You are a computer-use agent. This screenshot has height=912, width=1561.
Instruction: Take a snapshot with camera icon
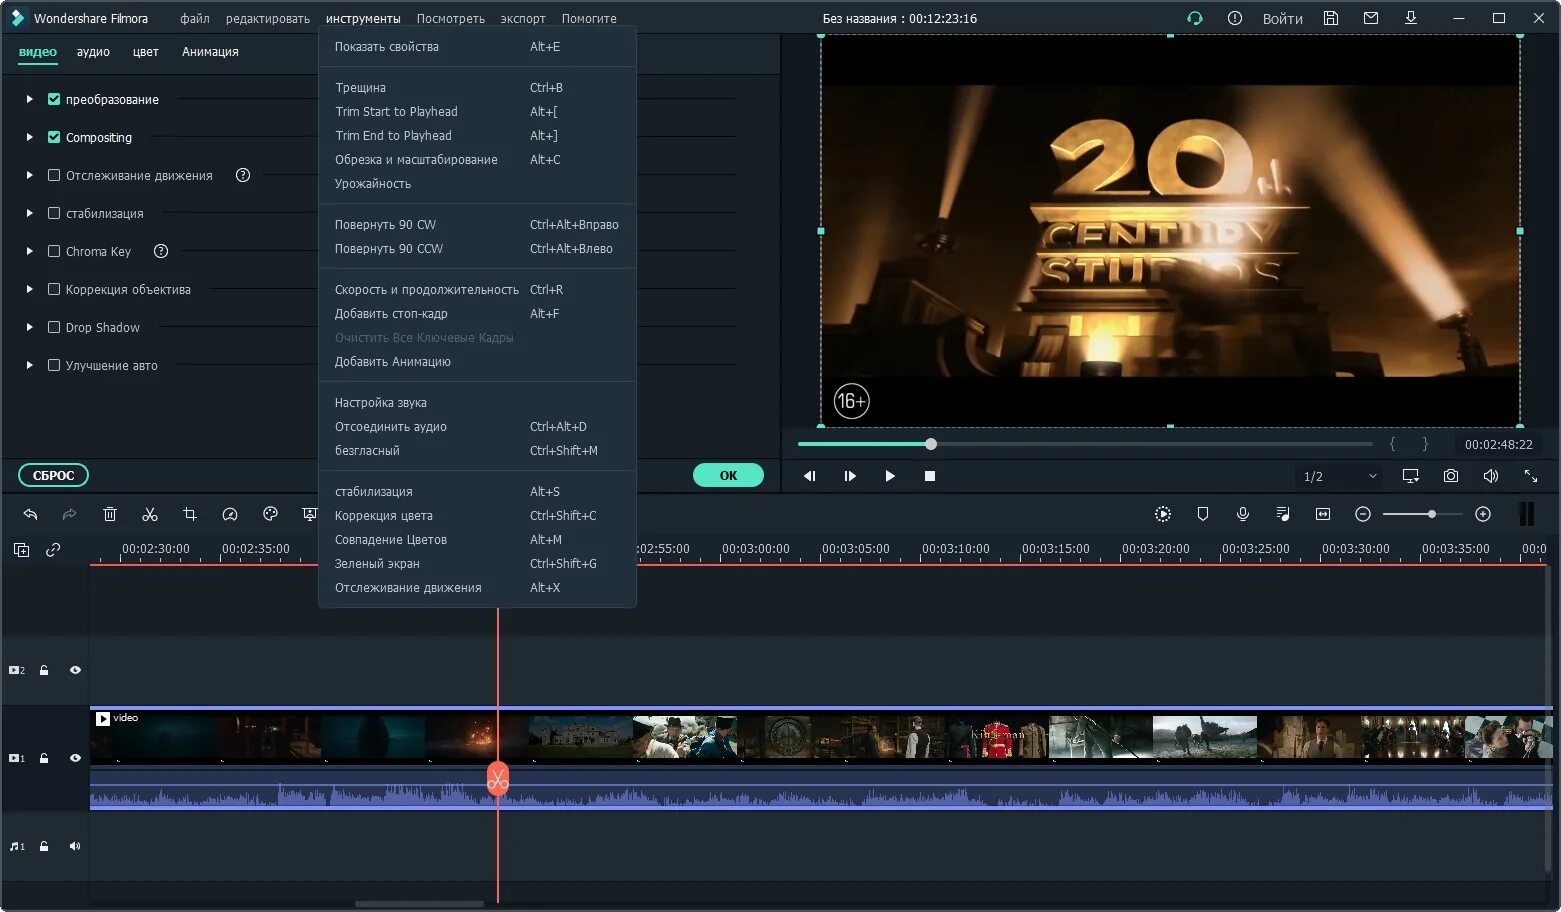(1451, 476)
